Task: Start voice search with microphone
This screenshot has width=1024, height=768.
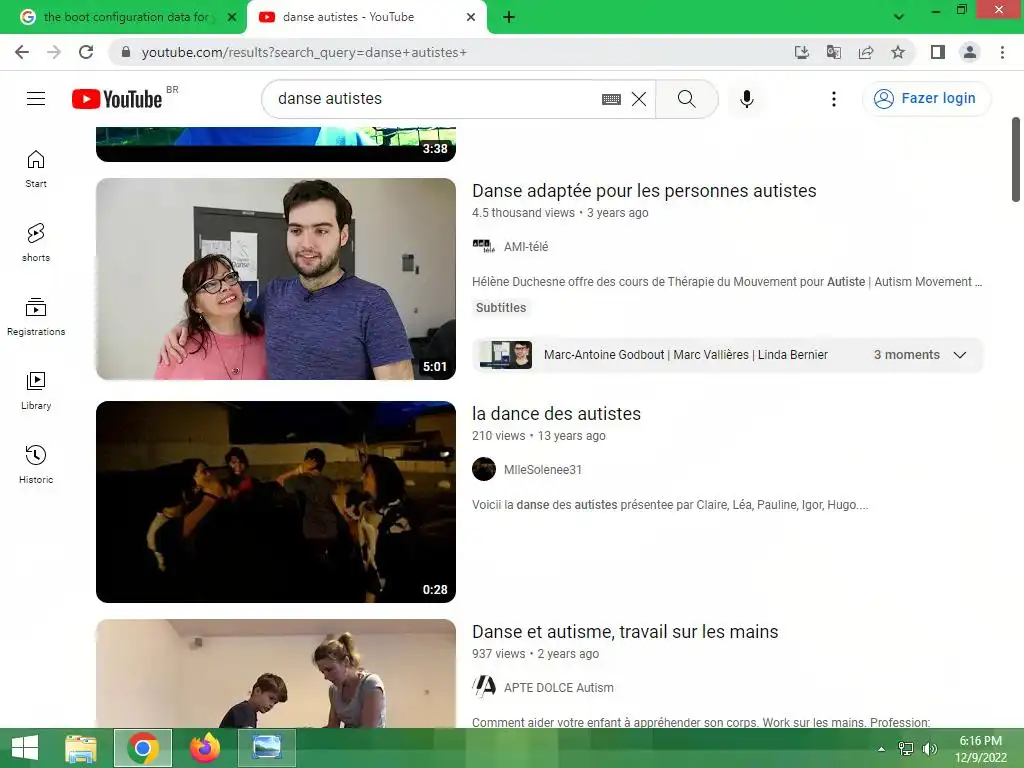Action: pyautogui.click(x=746, y=99)
